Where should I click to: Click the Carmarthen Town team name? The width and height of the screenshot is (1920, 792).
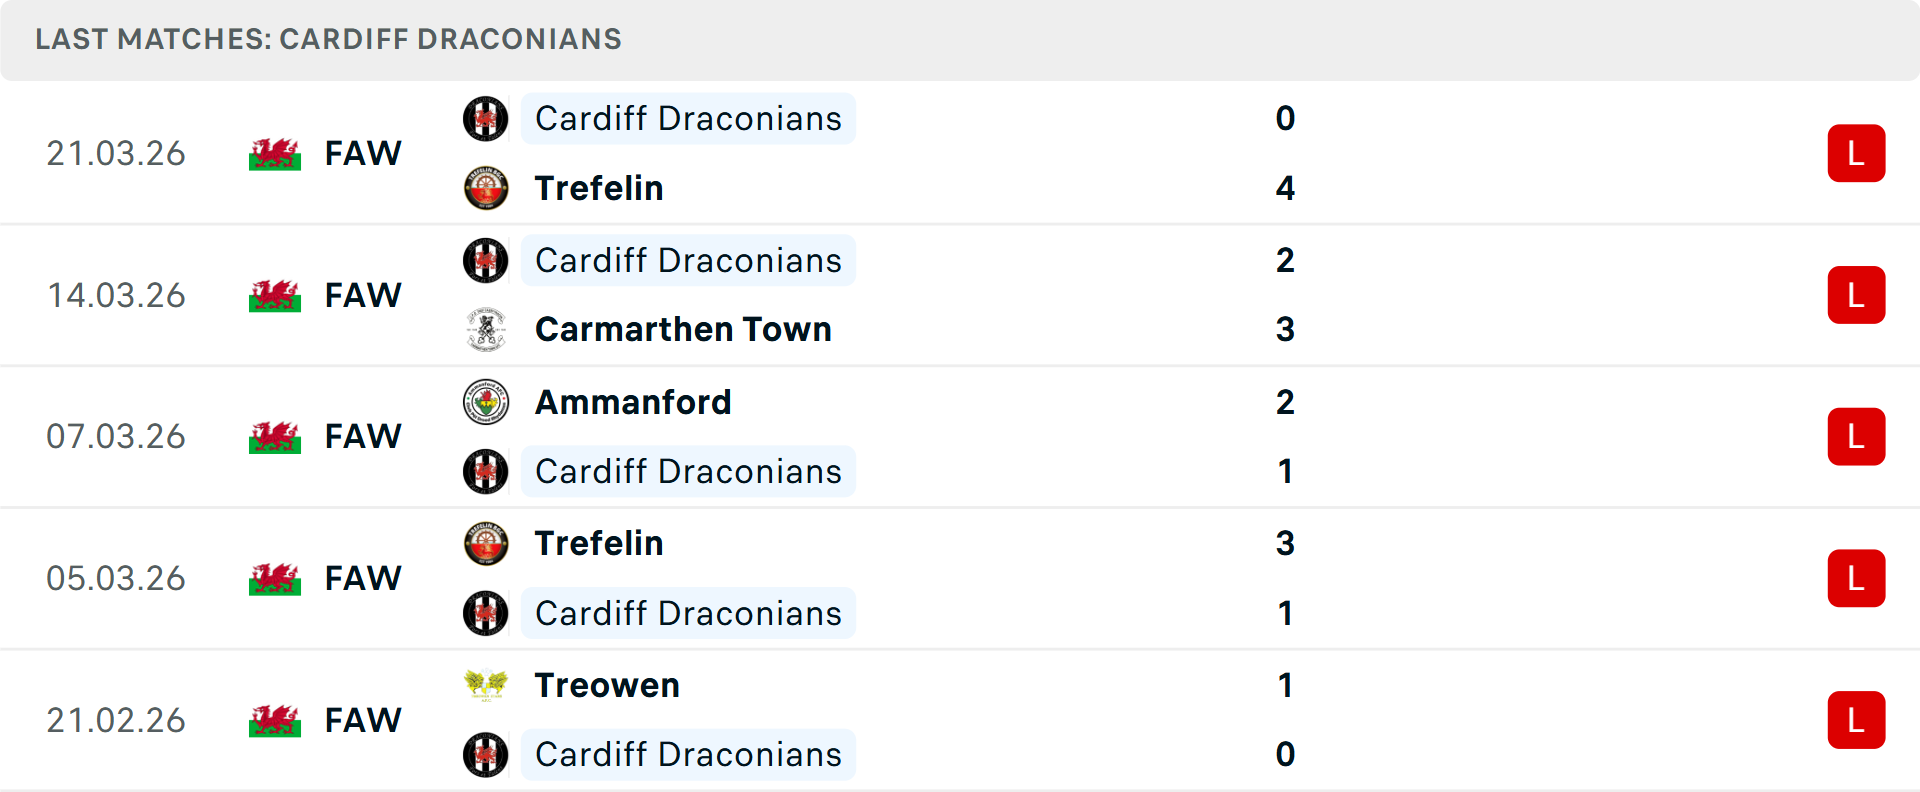coord(684,329)
